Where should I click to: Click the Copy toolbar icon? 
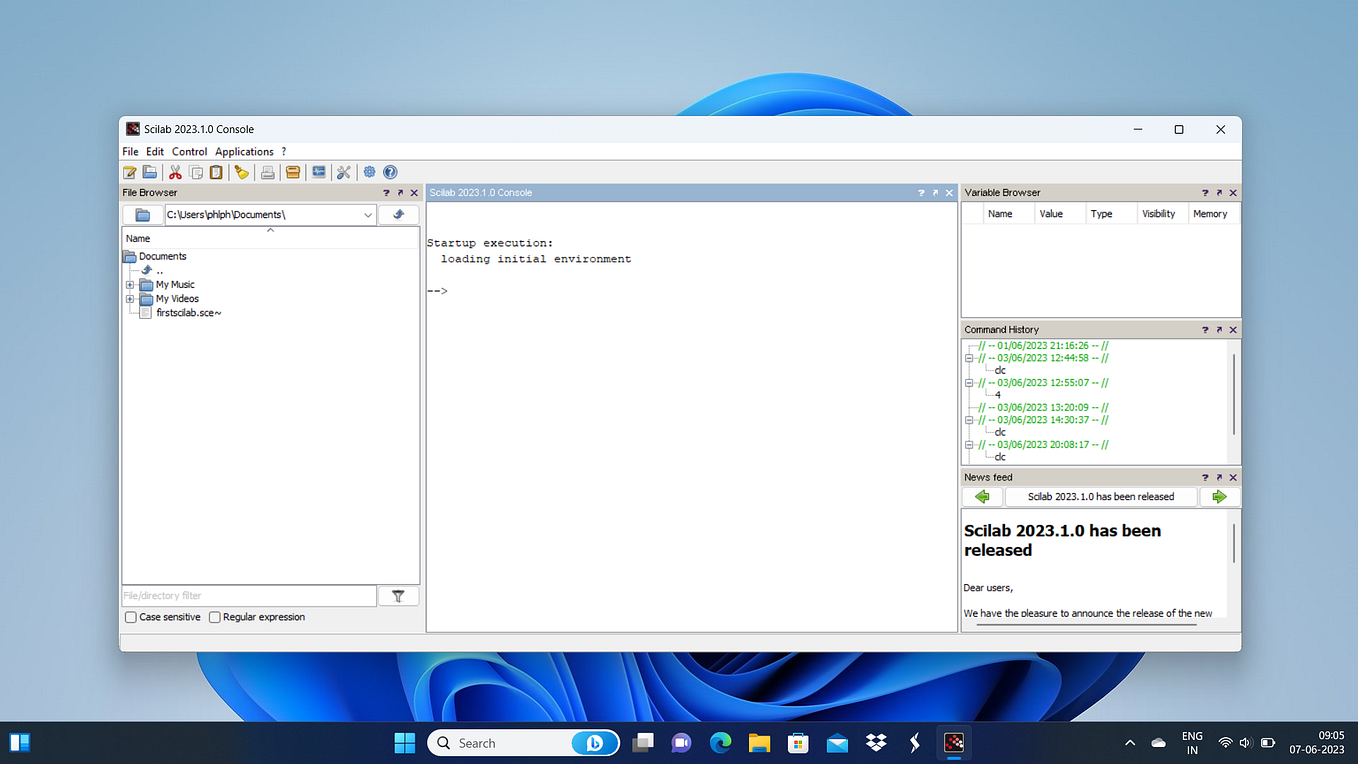[x=196, y=172]
